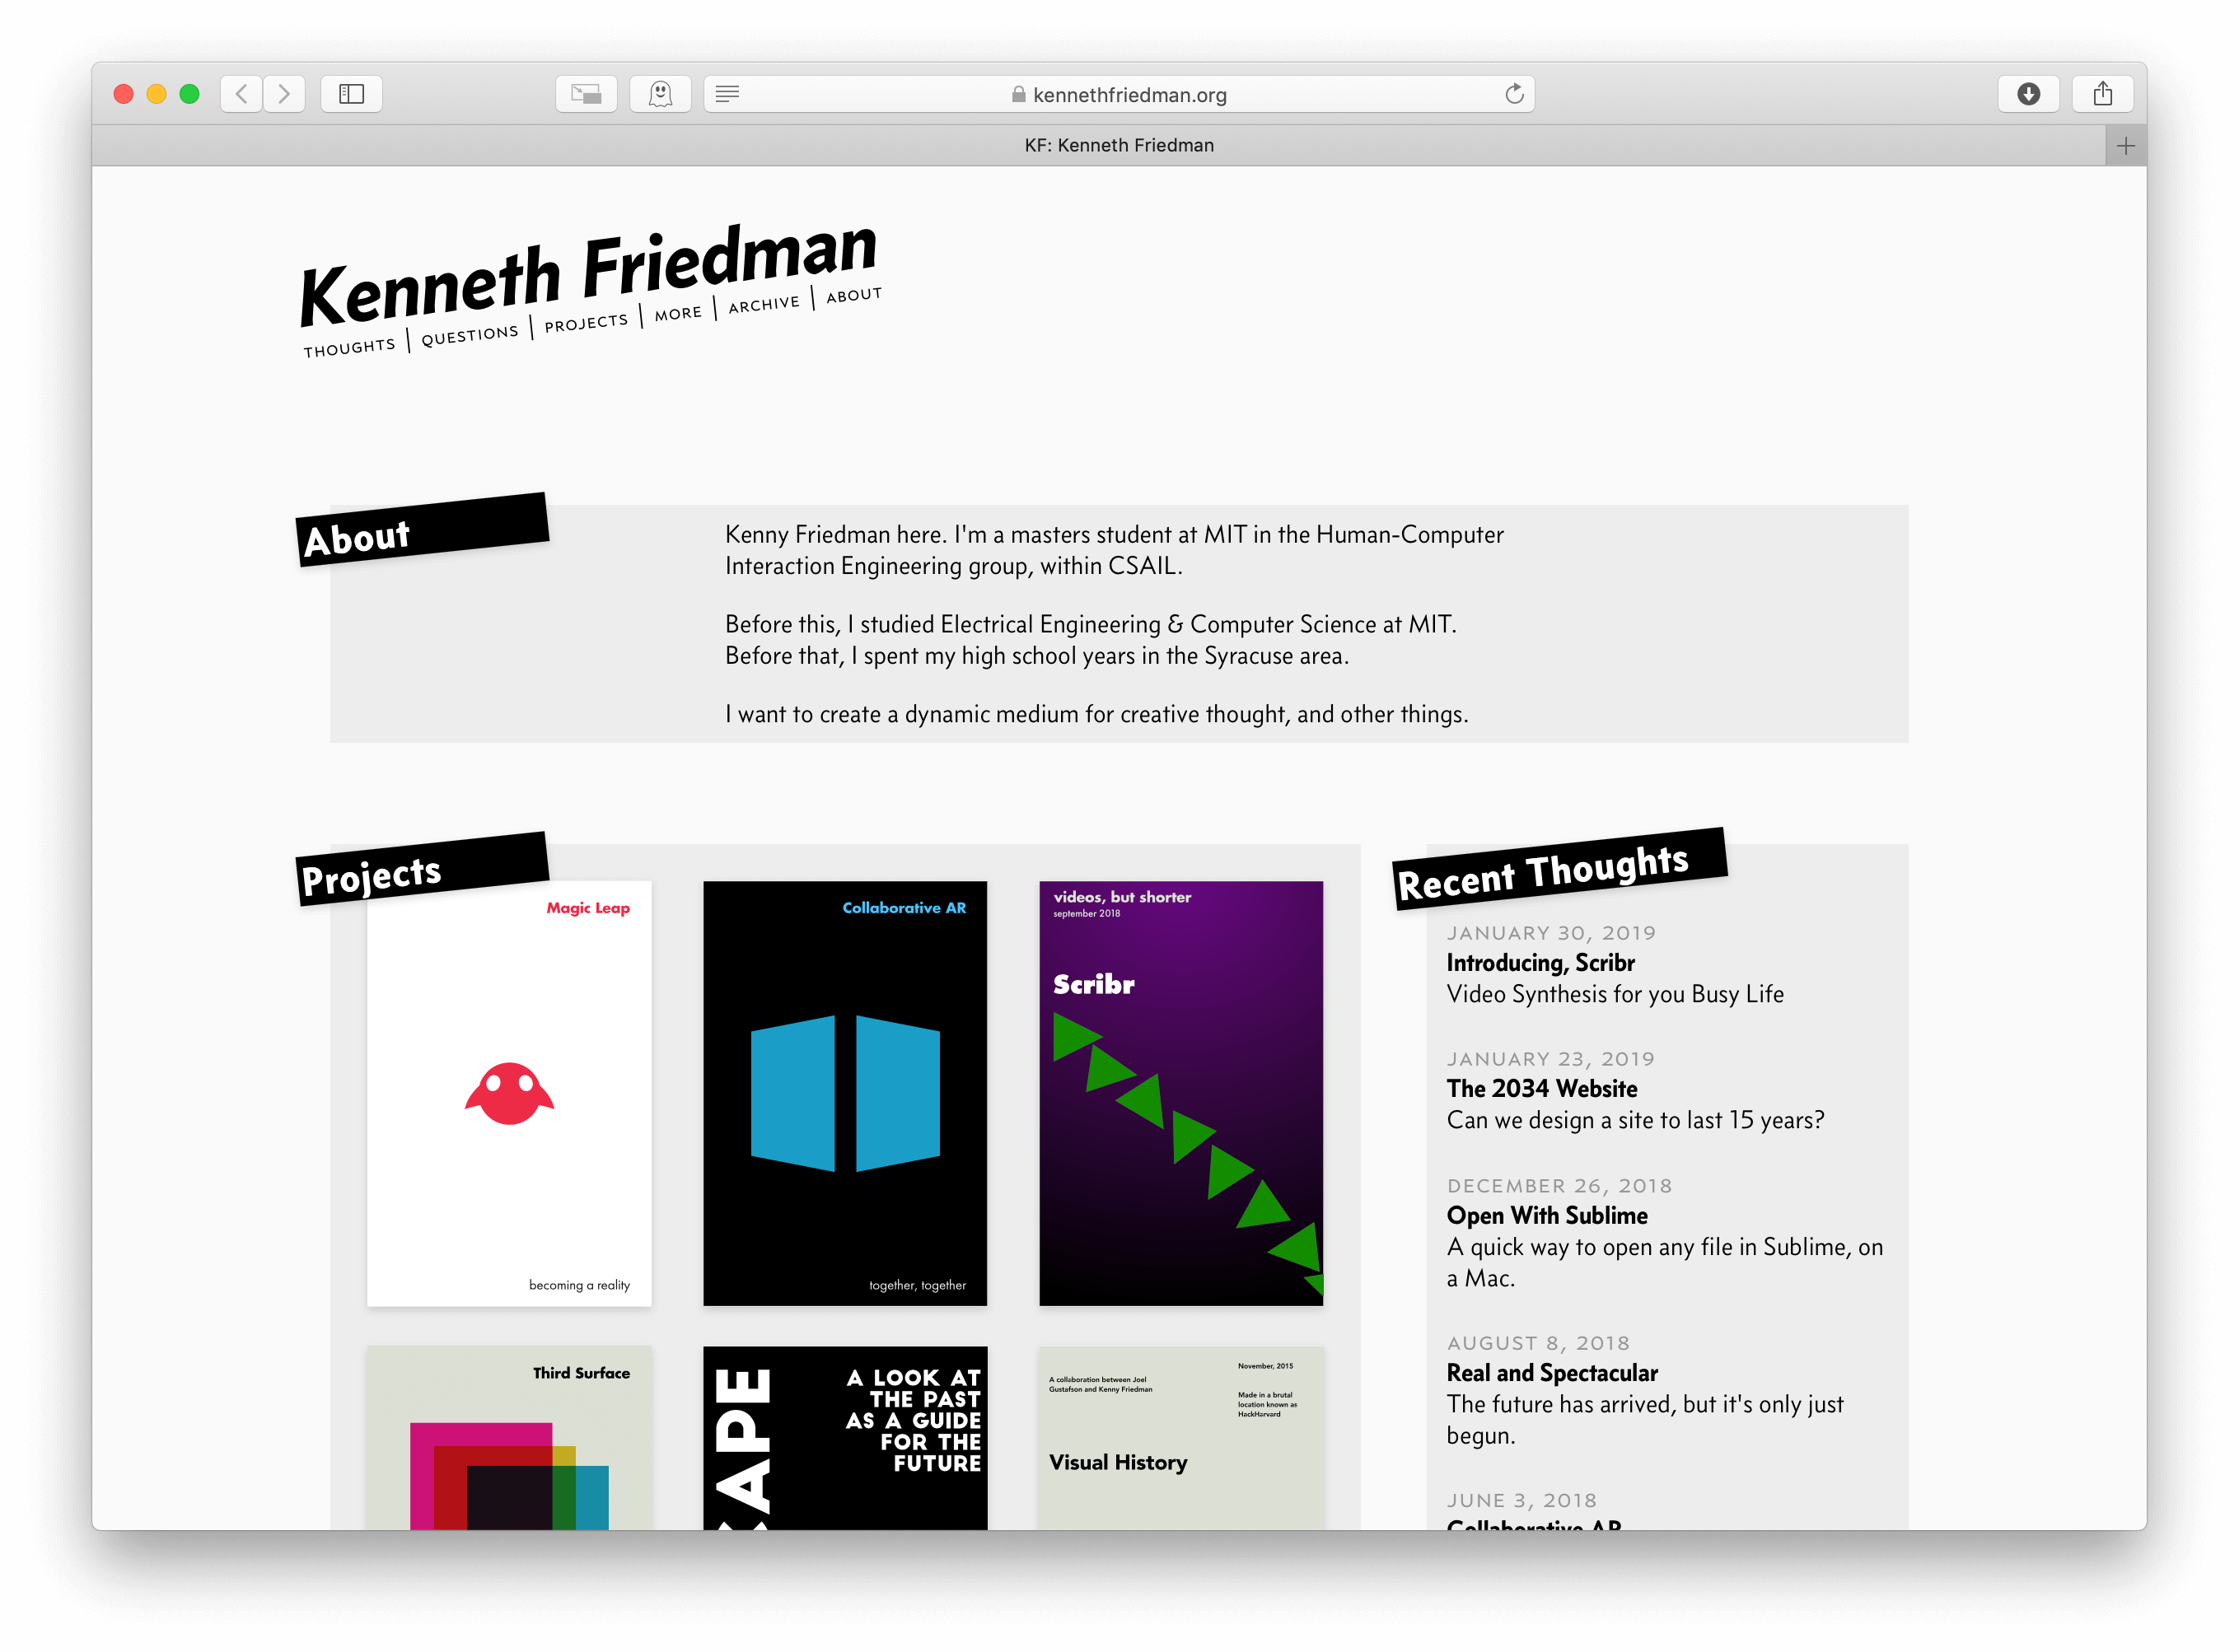Image resolution: width=2239 pixels, height=1652 pixels.
Task: Click 'Can we design a site to last 15 years?'
Action: 1635,1120
